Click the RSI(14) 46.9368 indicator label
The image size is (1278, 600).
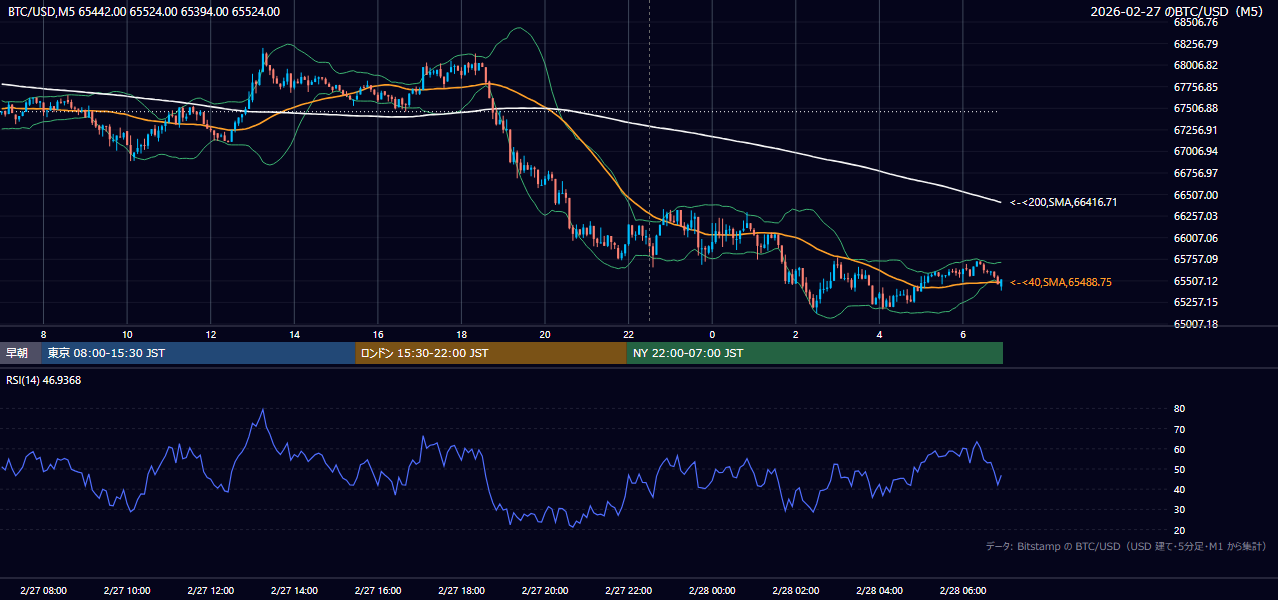44,380
